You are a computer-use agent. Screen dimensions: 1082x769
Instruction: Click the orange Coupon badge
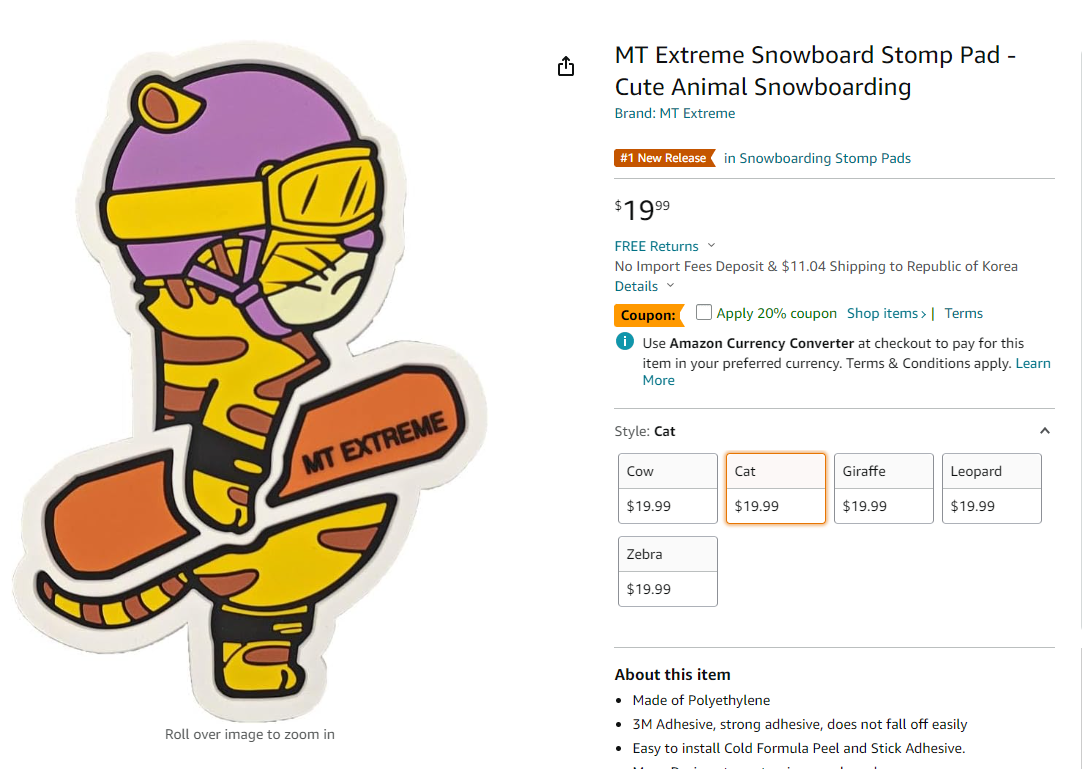(649, 315)
